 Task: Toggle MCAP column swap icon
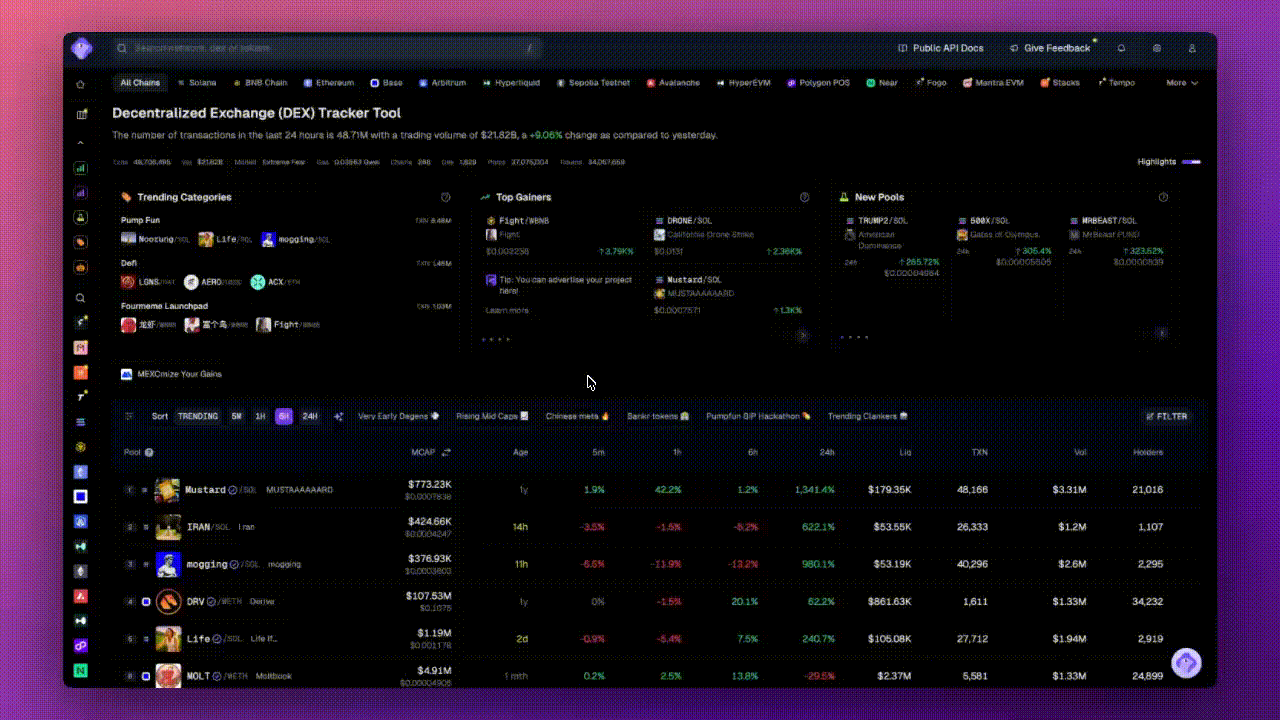(446, 452)
